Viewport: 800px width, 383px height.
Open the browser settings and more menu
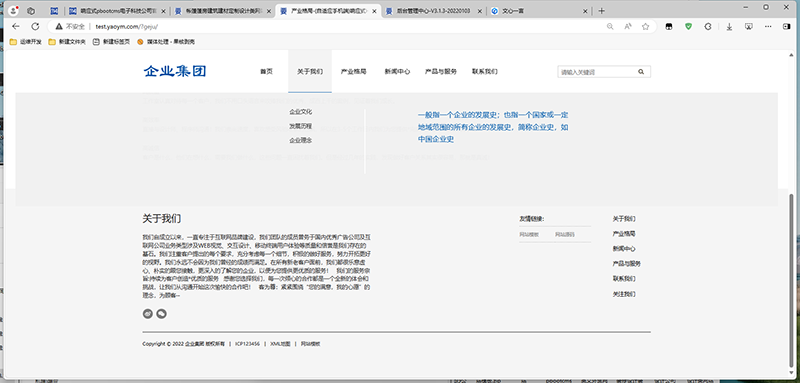(768, 27)
